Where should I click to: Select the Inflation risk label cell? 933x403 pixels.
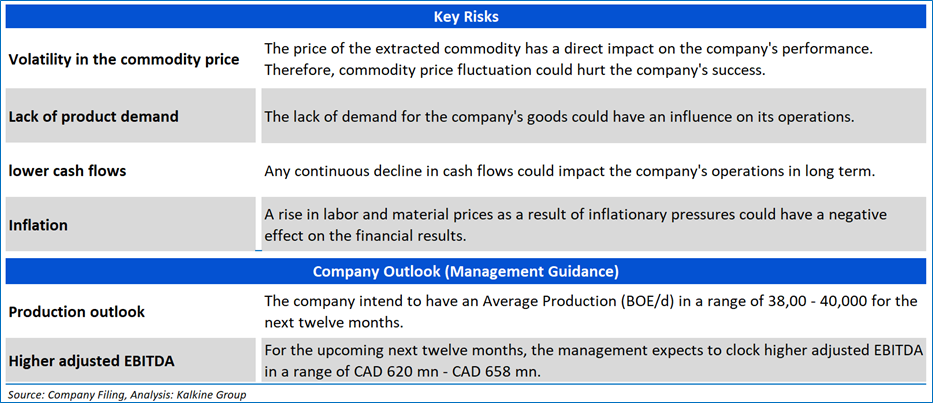point(38,225)
